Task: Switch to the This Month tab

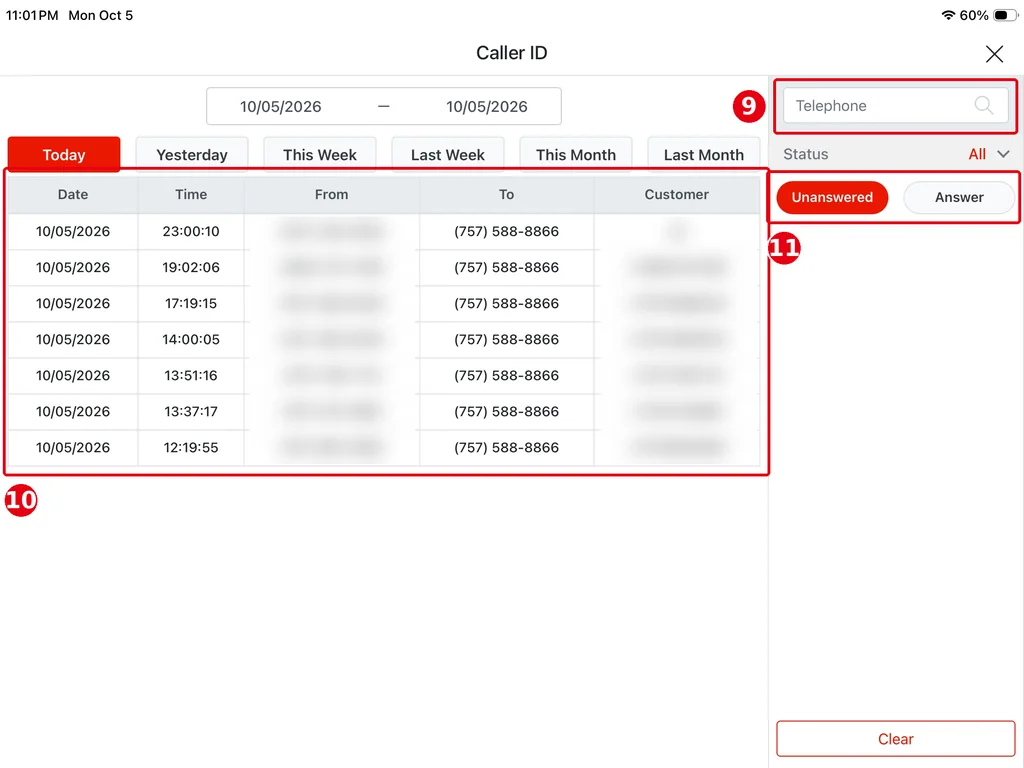Action: (576, 155)
